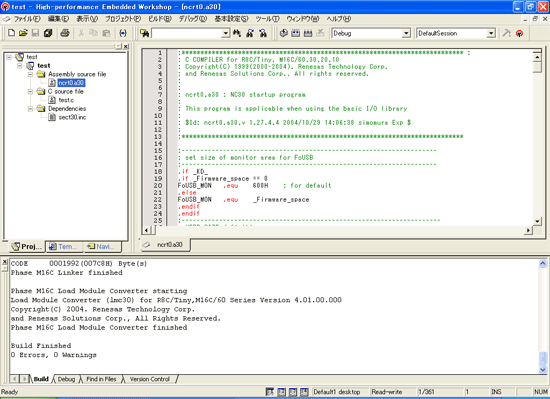The width and height of the screenshot is (550, 399).
Task: Click the Save All toolbar icon
Action: point(48,33)
